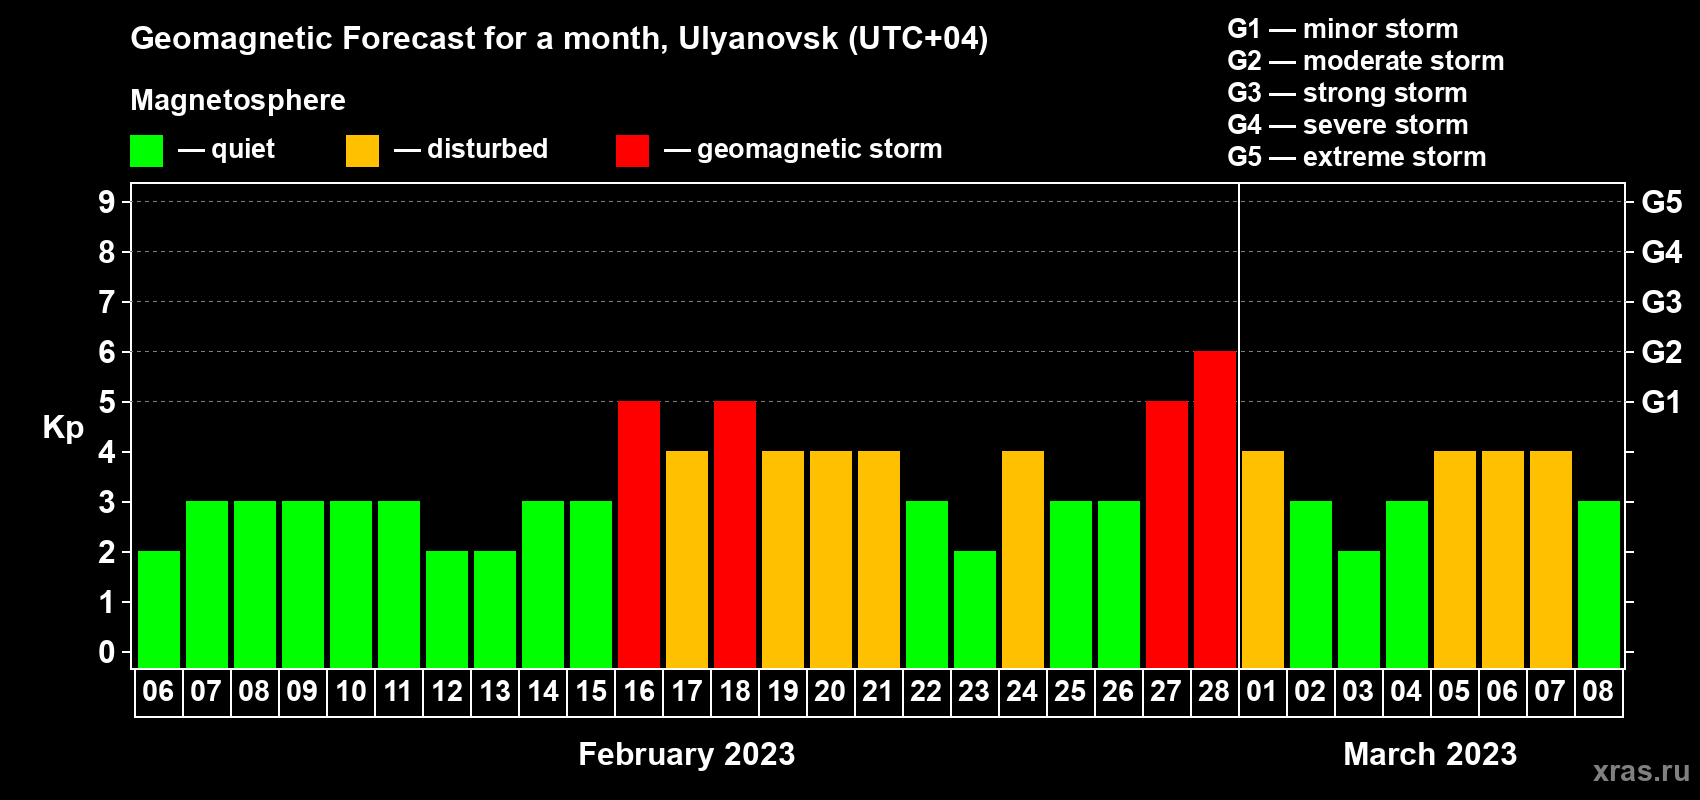The image size is (1700, 800).
Task: Click the yellow disturbed legend swatch
Action: pyautogui.click(x=362, y=151)
